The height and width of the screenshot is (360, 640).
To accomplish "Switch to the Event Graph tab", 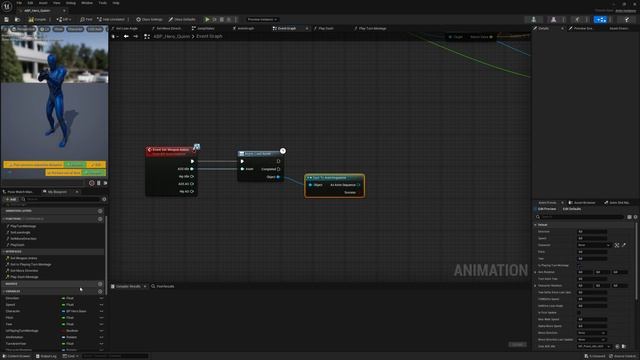I will (x=284, y=29).
